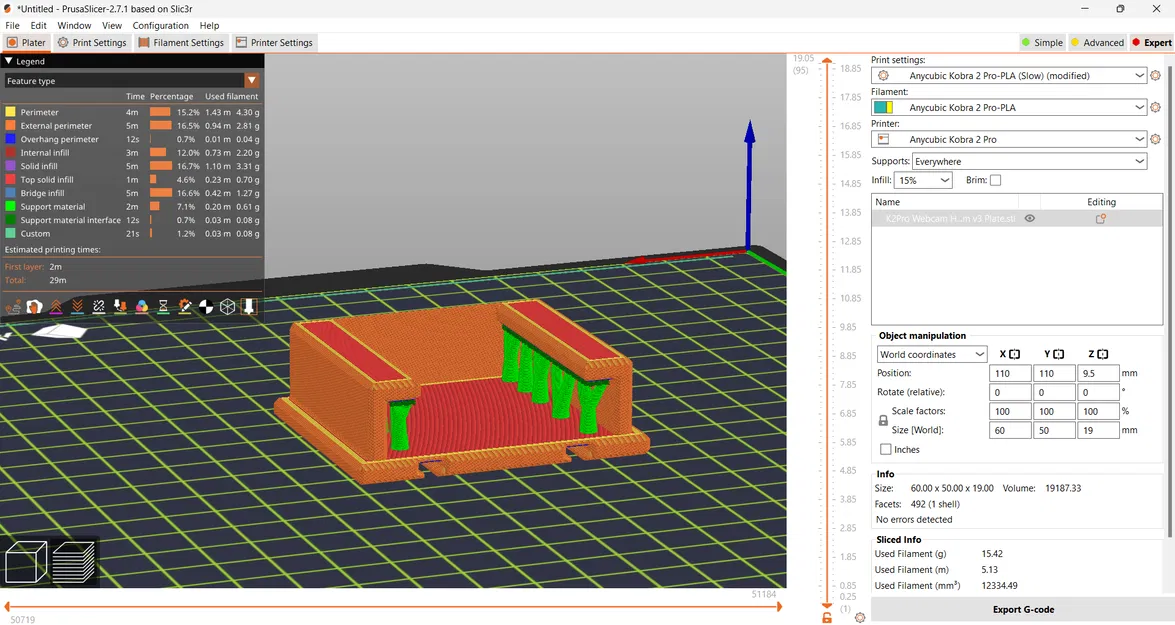Hide the K2Pro Webcam object via eye icon

pos(1029,218)
